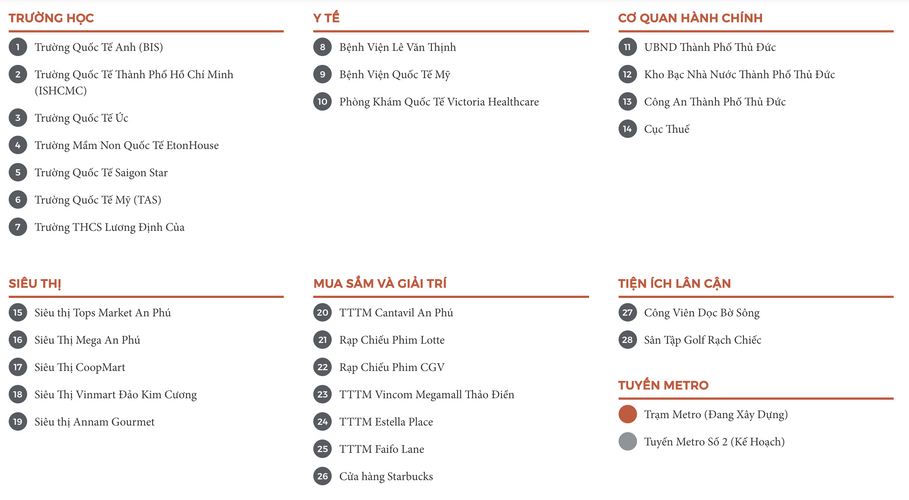909x500 pixels.
Task: Select TTTM Vincom Megamall Thảo Điền
Action: (x=427, y=394)
